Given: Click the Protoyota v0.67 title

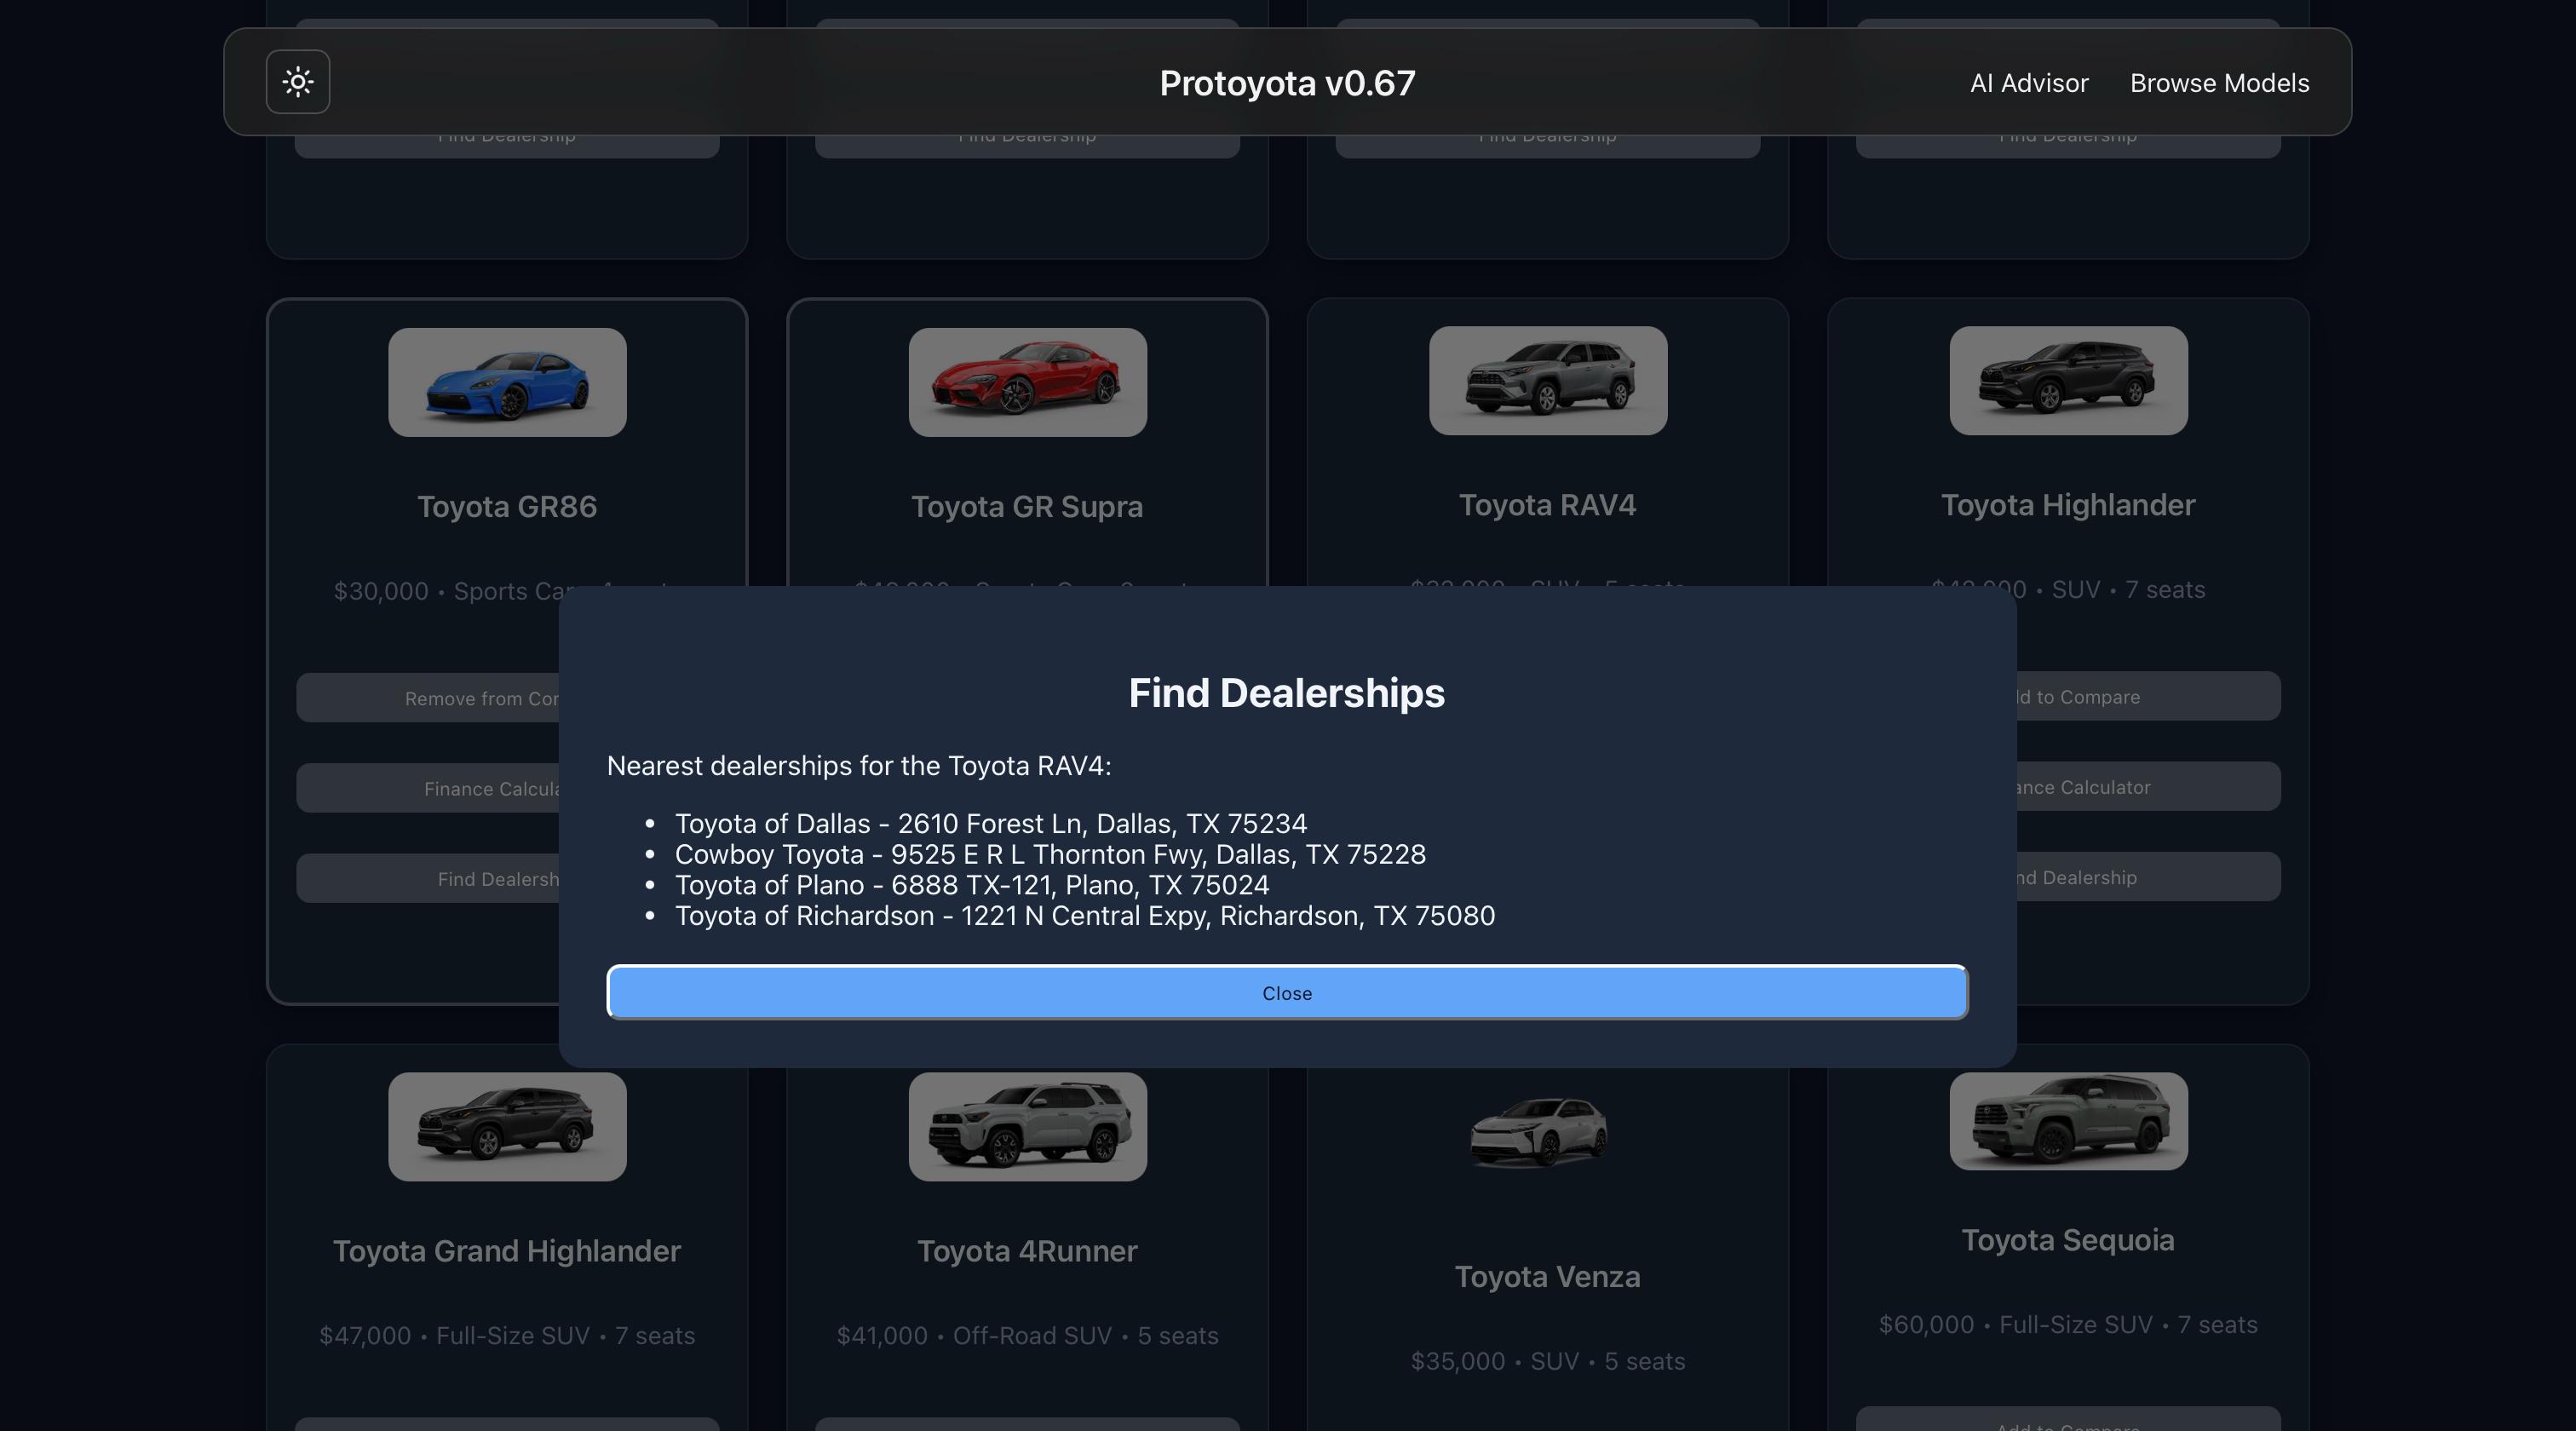Looking at the screenshot, I should pos(1287,83).
